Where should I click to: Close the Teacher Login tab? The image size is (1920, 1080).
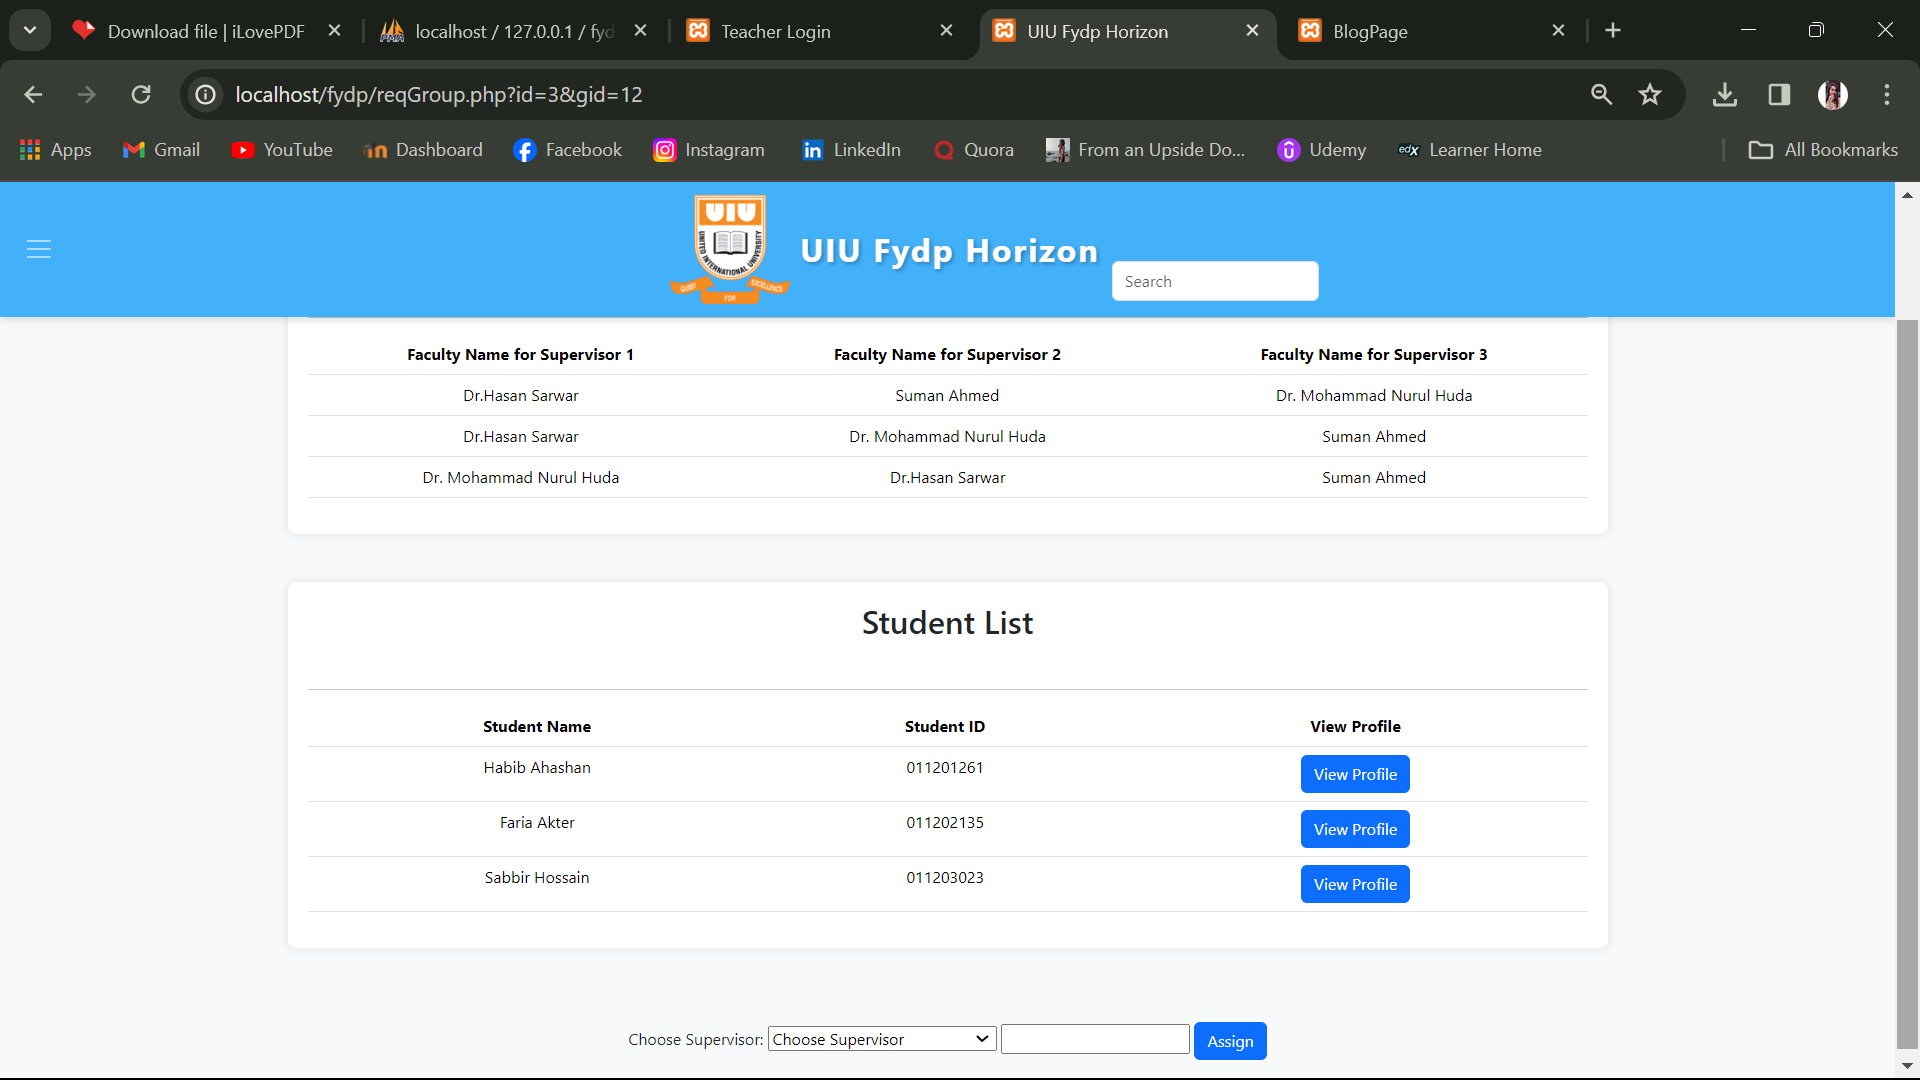[947, 31]
